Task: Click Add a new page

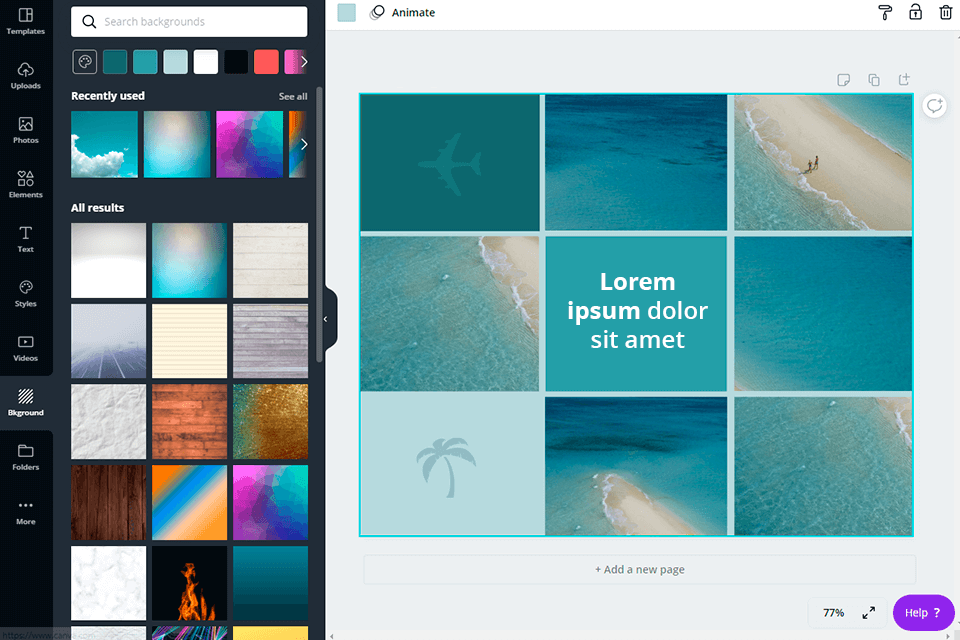Action: click(639, 570)
